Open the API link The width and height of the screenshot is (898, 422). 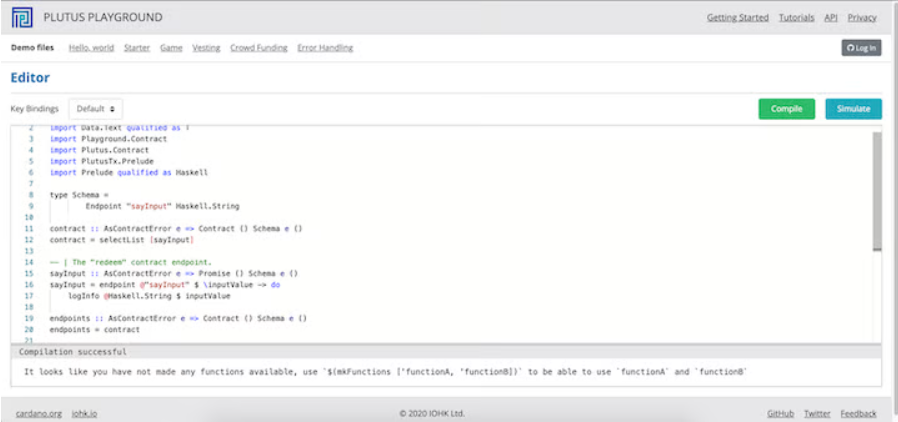pos(830,18)
